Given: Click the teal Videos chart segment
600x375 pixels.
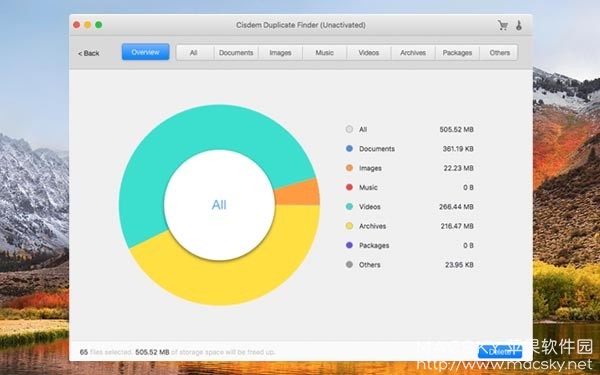Looking at the screenshot, I should (184, 138).
